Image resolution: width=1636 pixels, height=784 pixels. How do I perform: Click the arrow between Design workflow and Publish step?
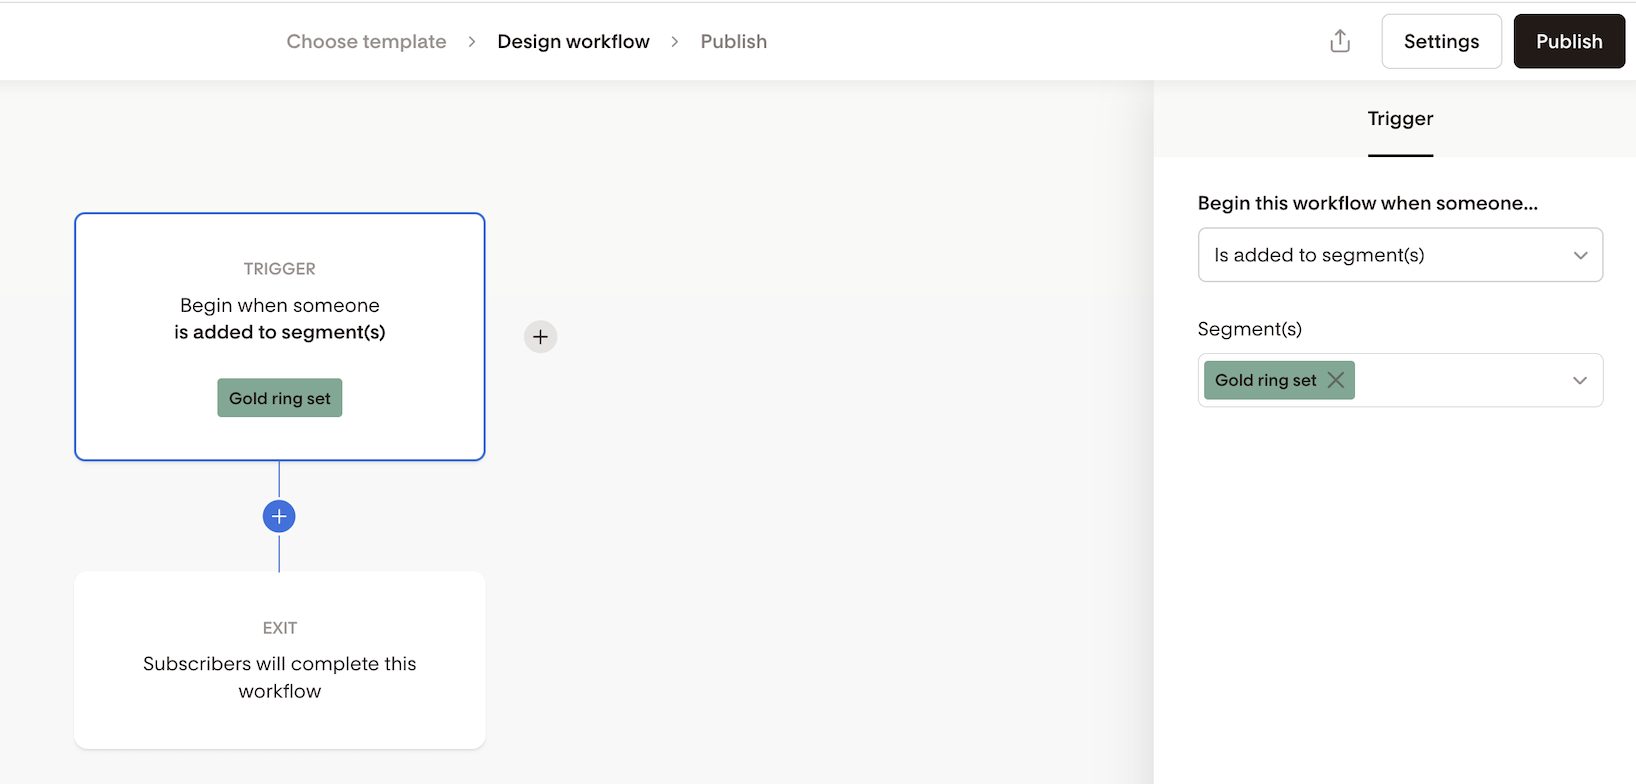(x=675, y=41)
